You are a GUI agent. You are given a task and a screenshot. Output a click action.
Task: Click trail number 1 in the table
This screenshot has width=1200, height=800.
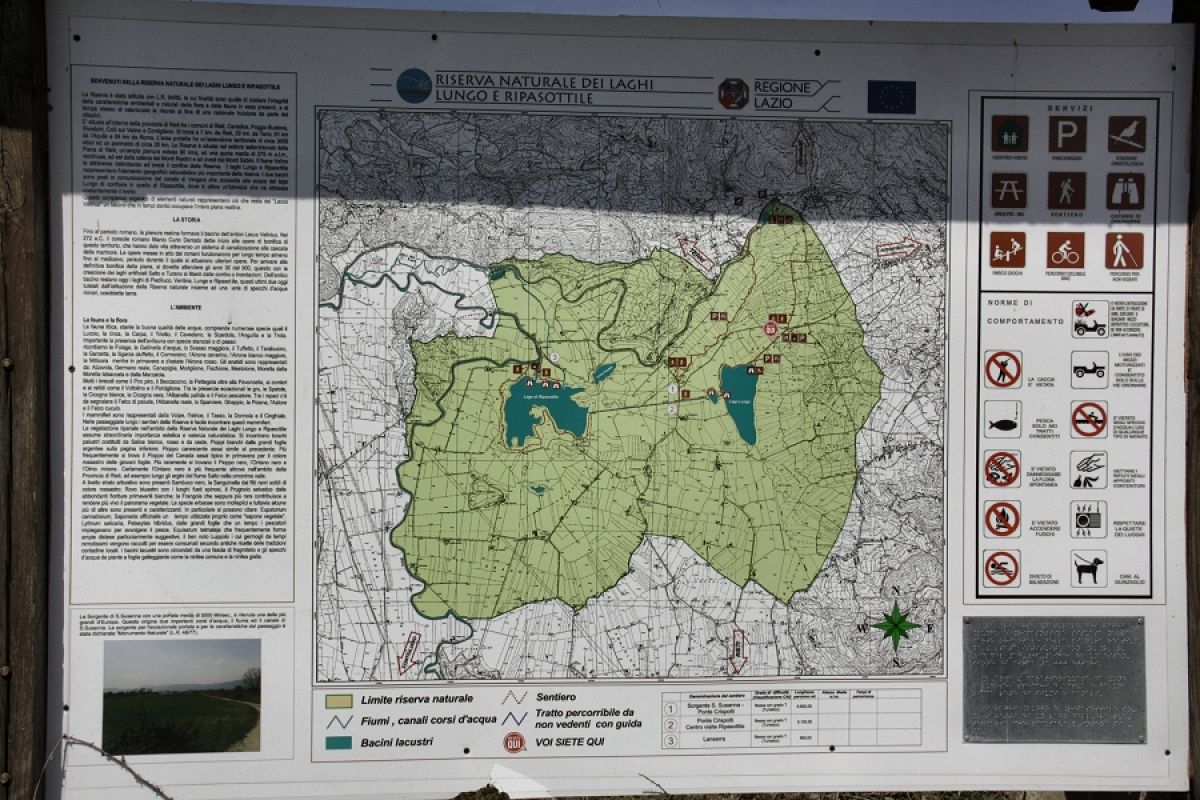coord(671,709)
